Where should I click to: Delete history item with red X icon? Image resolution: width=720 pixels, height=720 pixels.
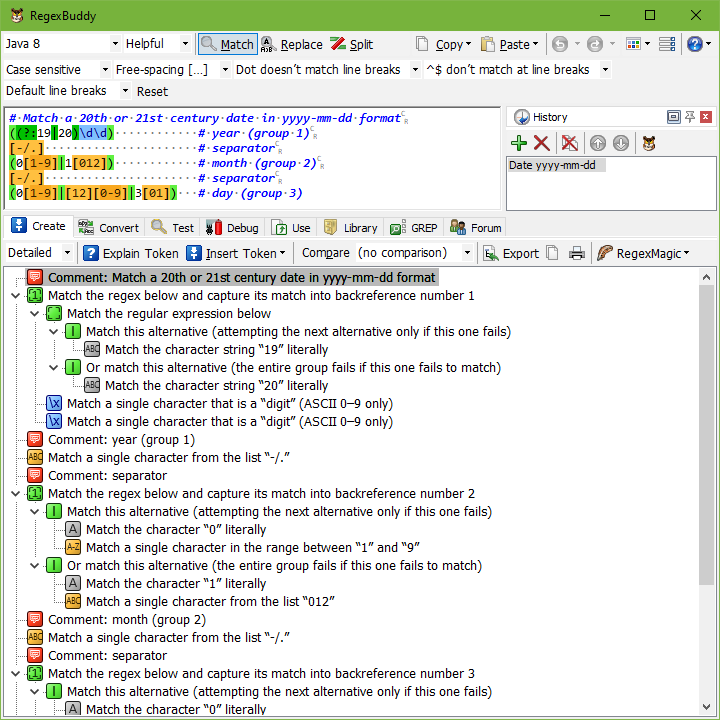tap(542, 143)
